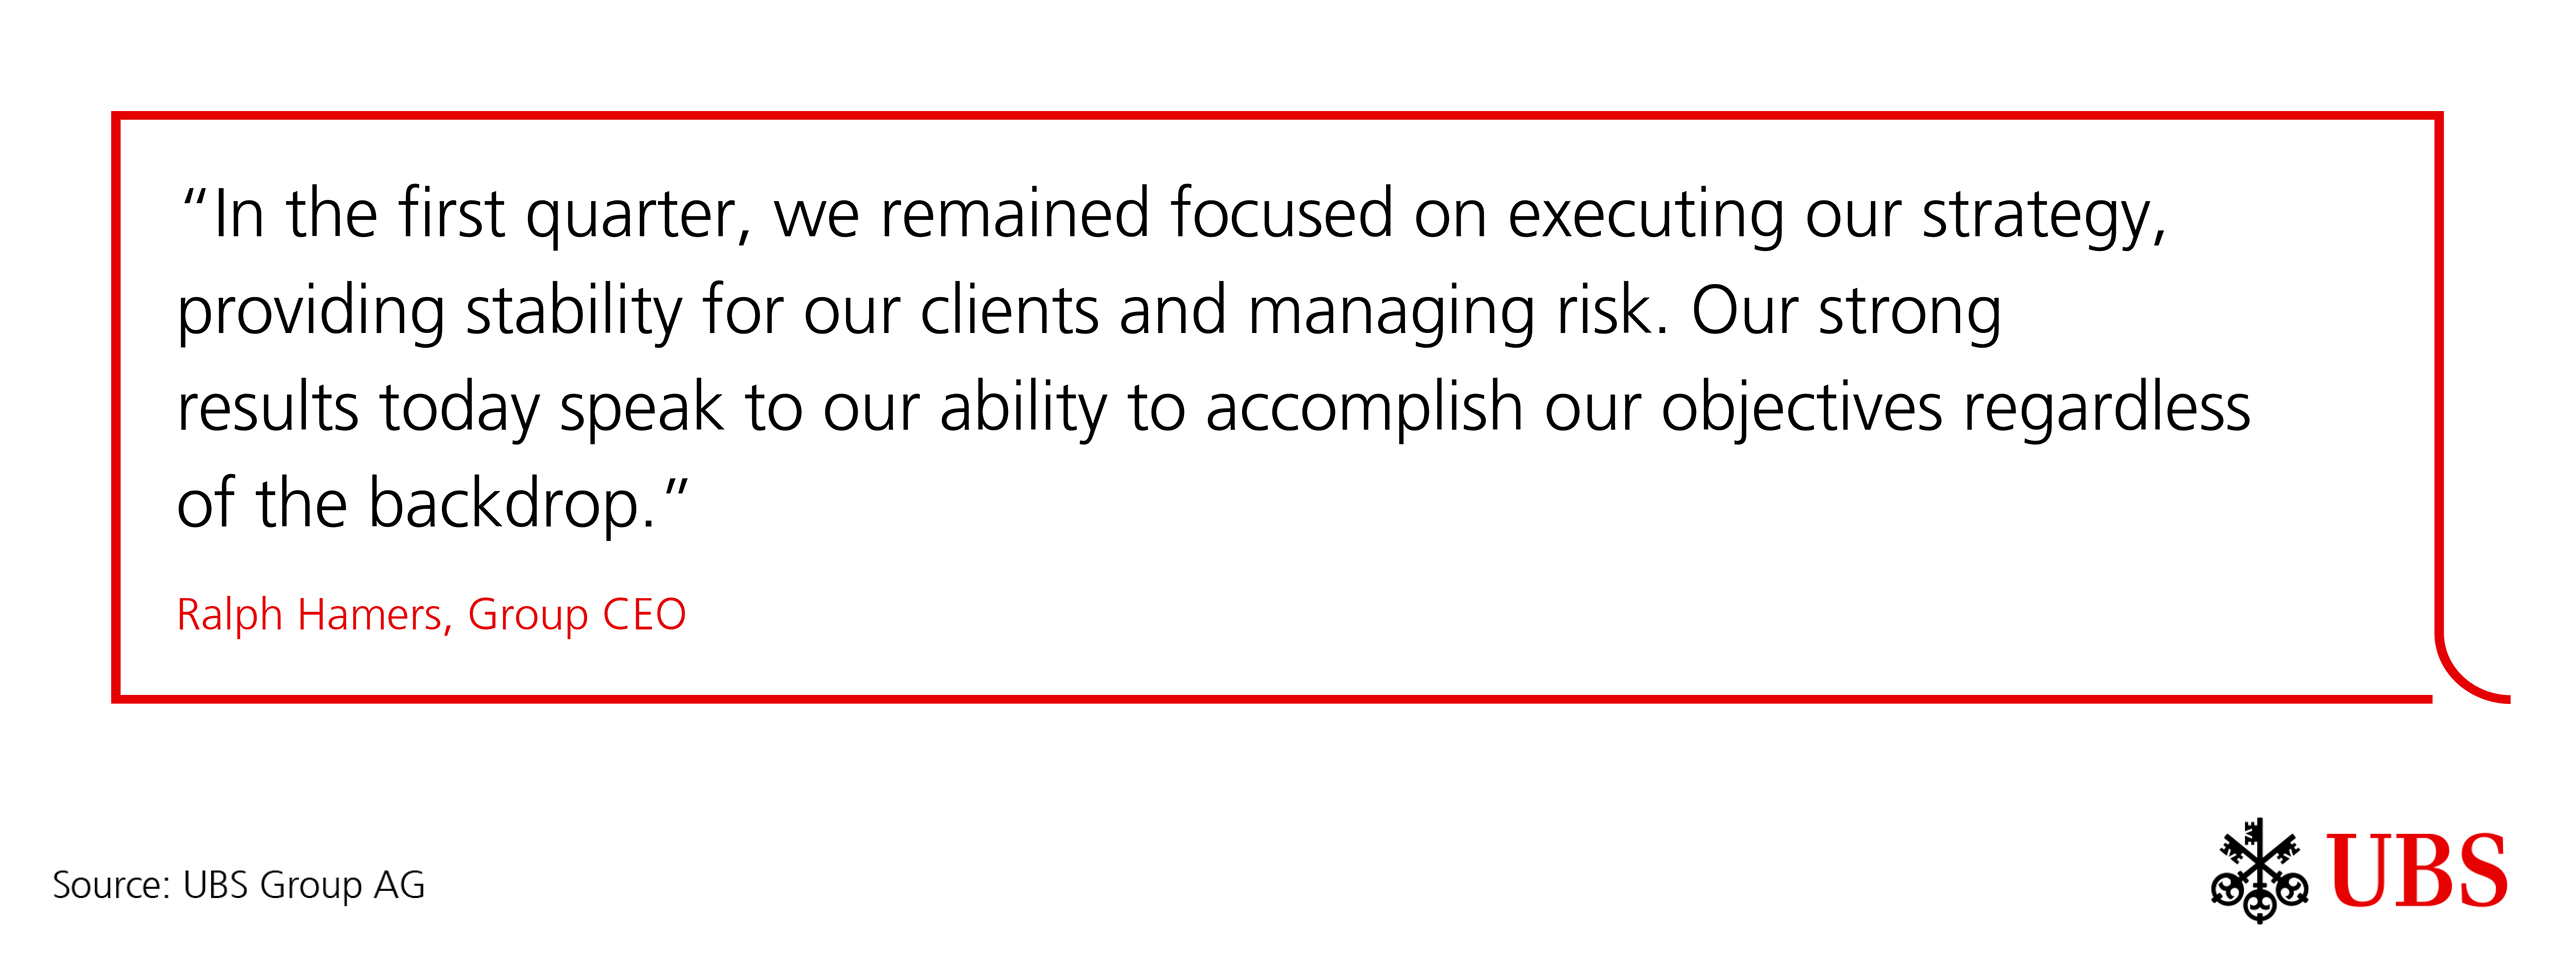Screen dimensions: 2553x954
Task: Click the word objectives
Action: point(1801,408)
